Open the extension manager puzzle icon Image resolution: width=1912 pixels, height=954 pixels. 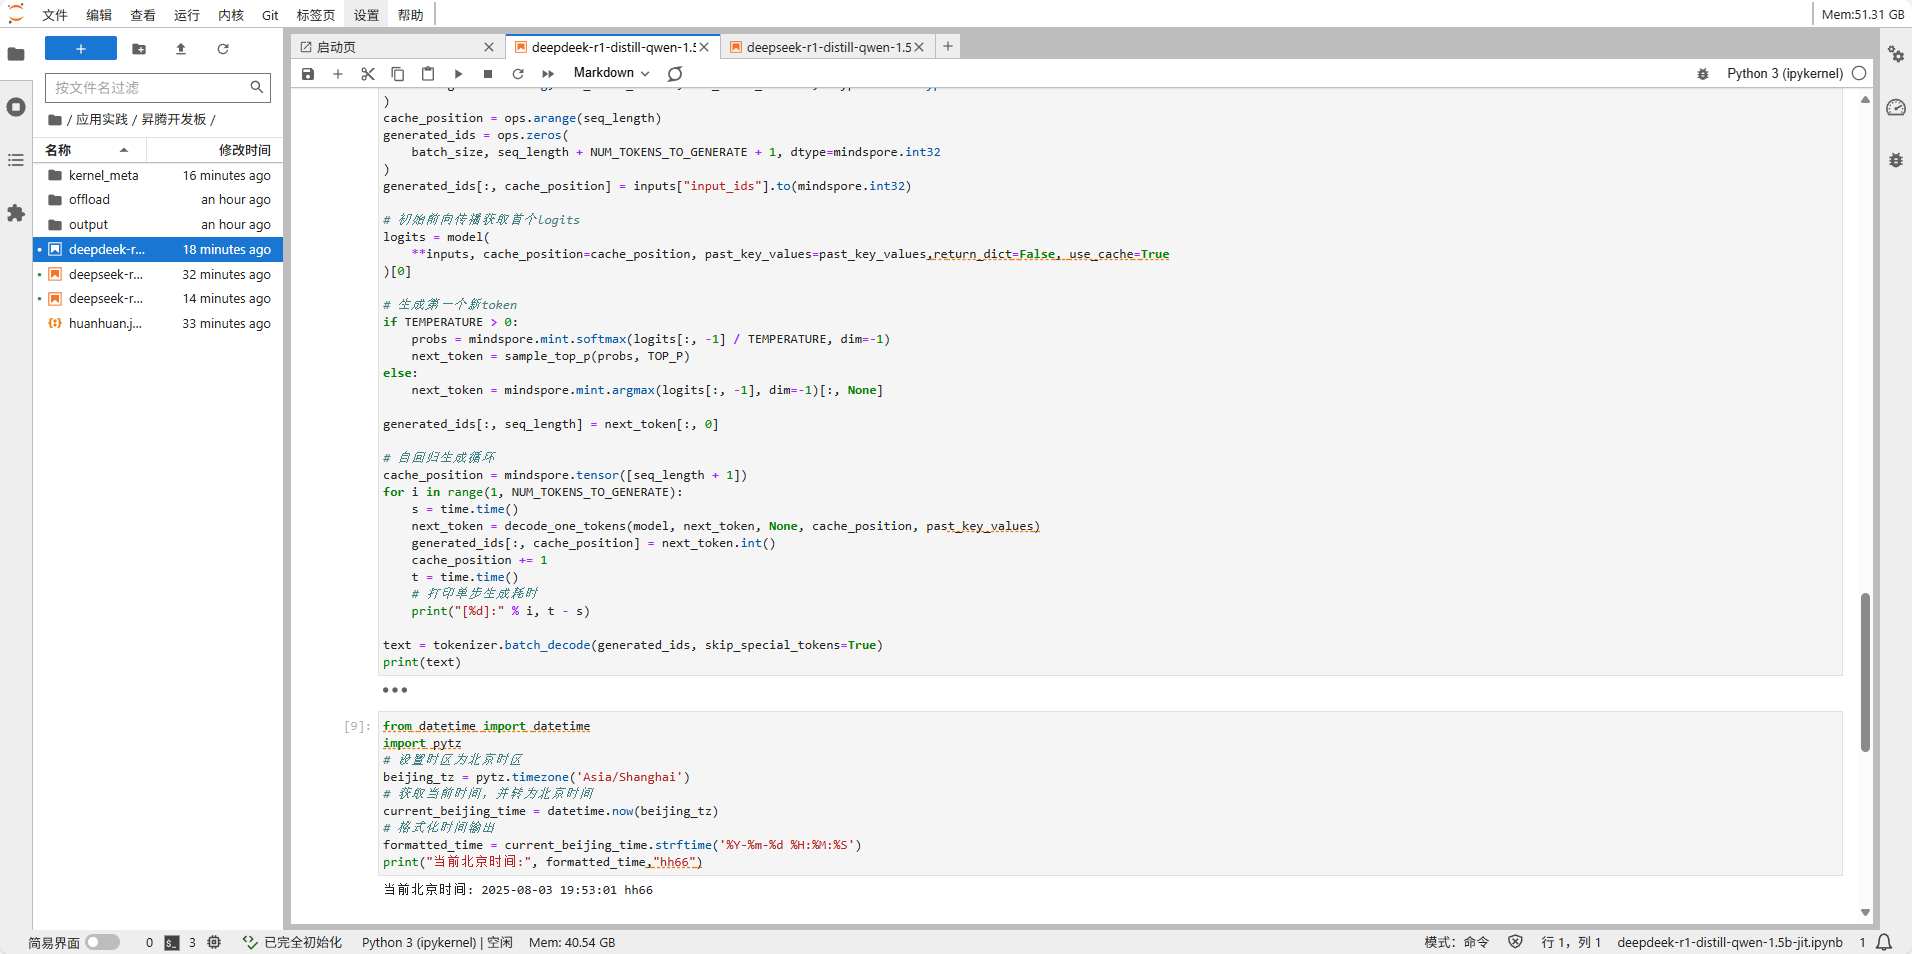[x=16, y=213]
